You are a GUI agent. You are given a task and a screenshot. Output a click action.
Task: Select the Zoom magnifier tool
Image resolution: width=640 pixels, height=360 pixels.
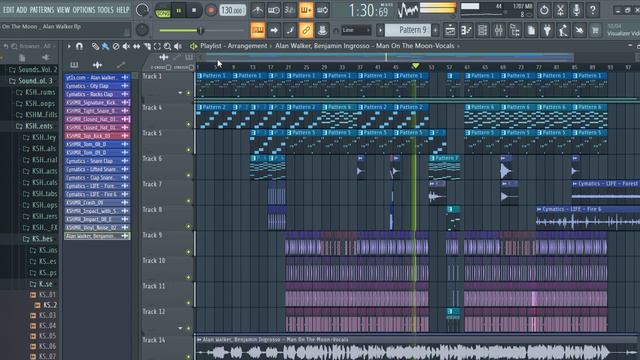coord(167,47)
